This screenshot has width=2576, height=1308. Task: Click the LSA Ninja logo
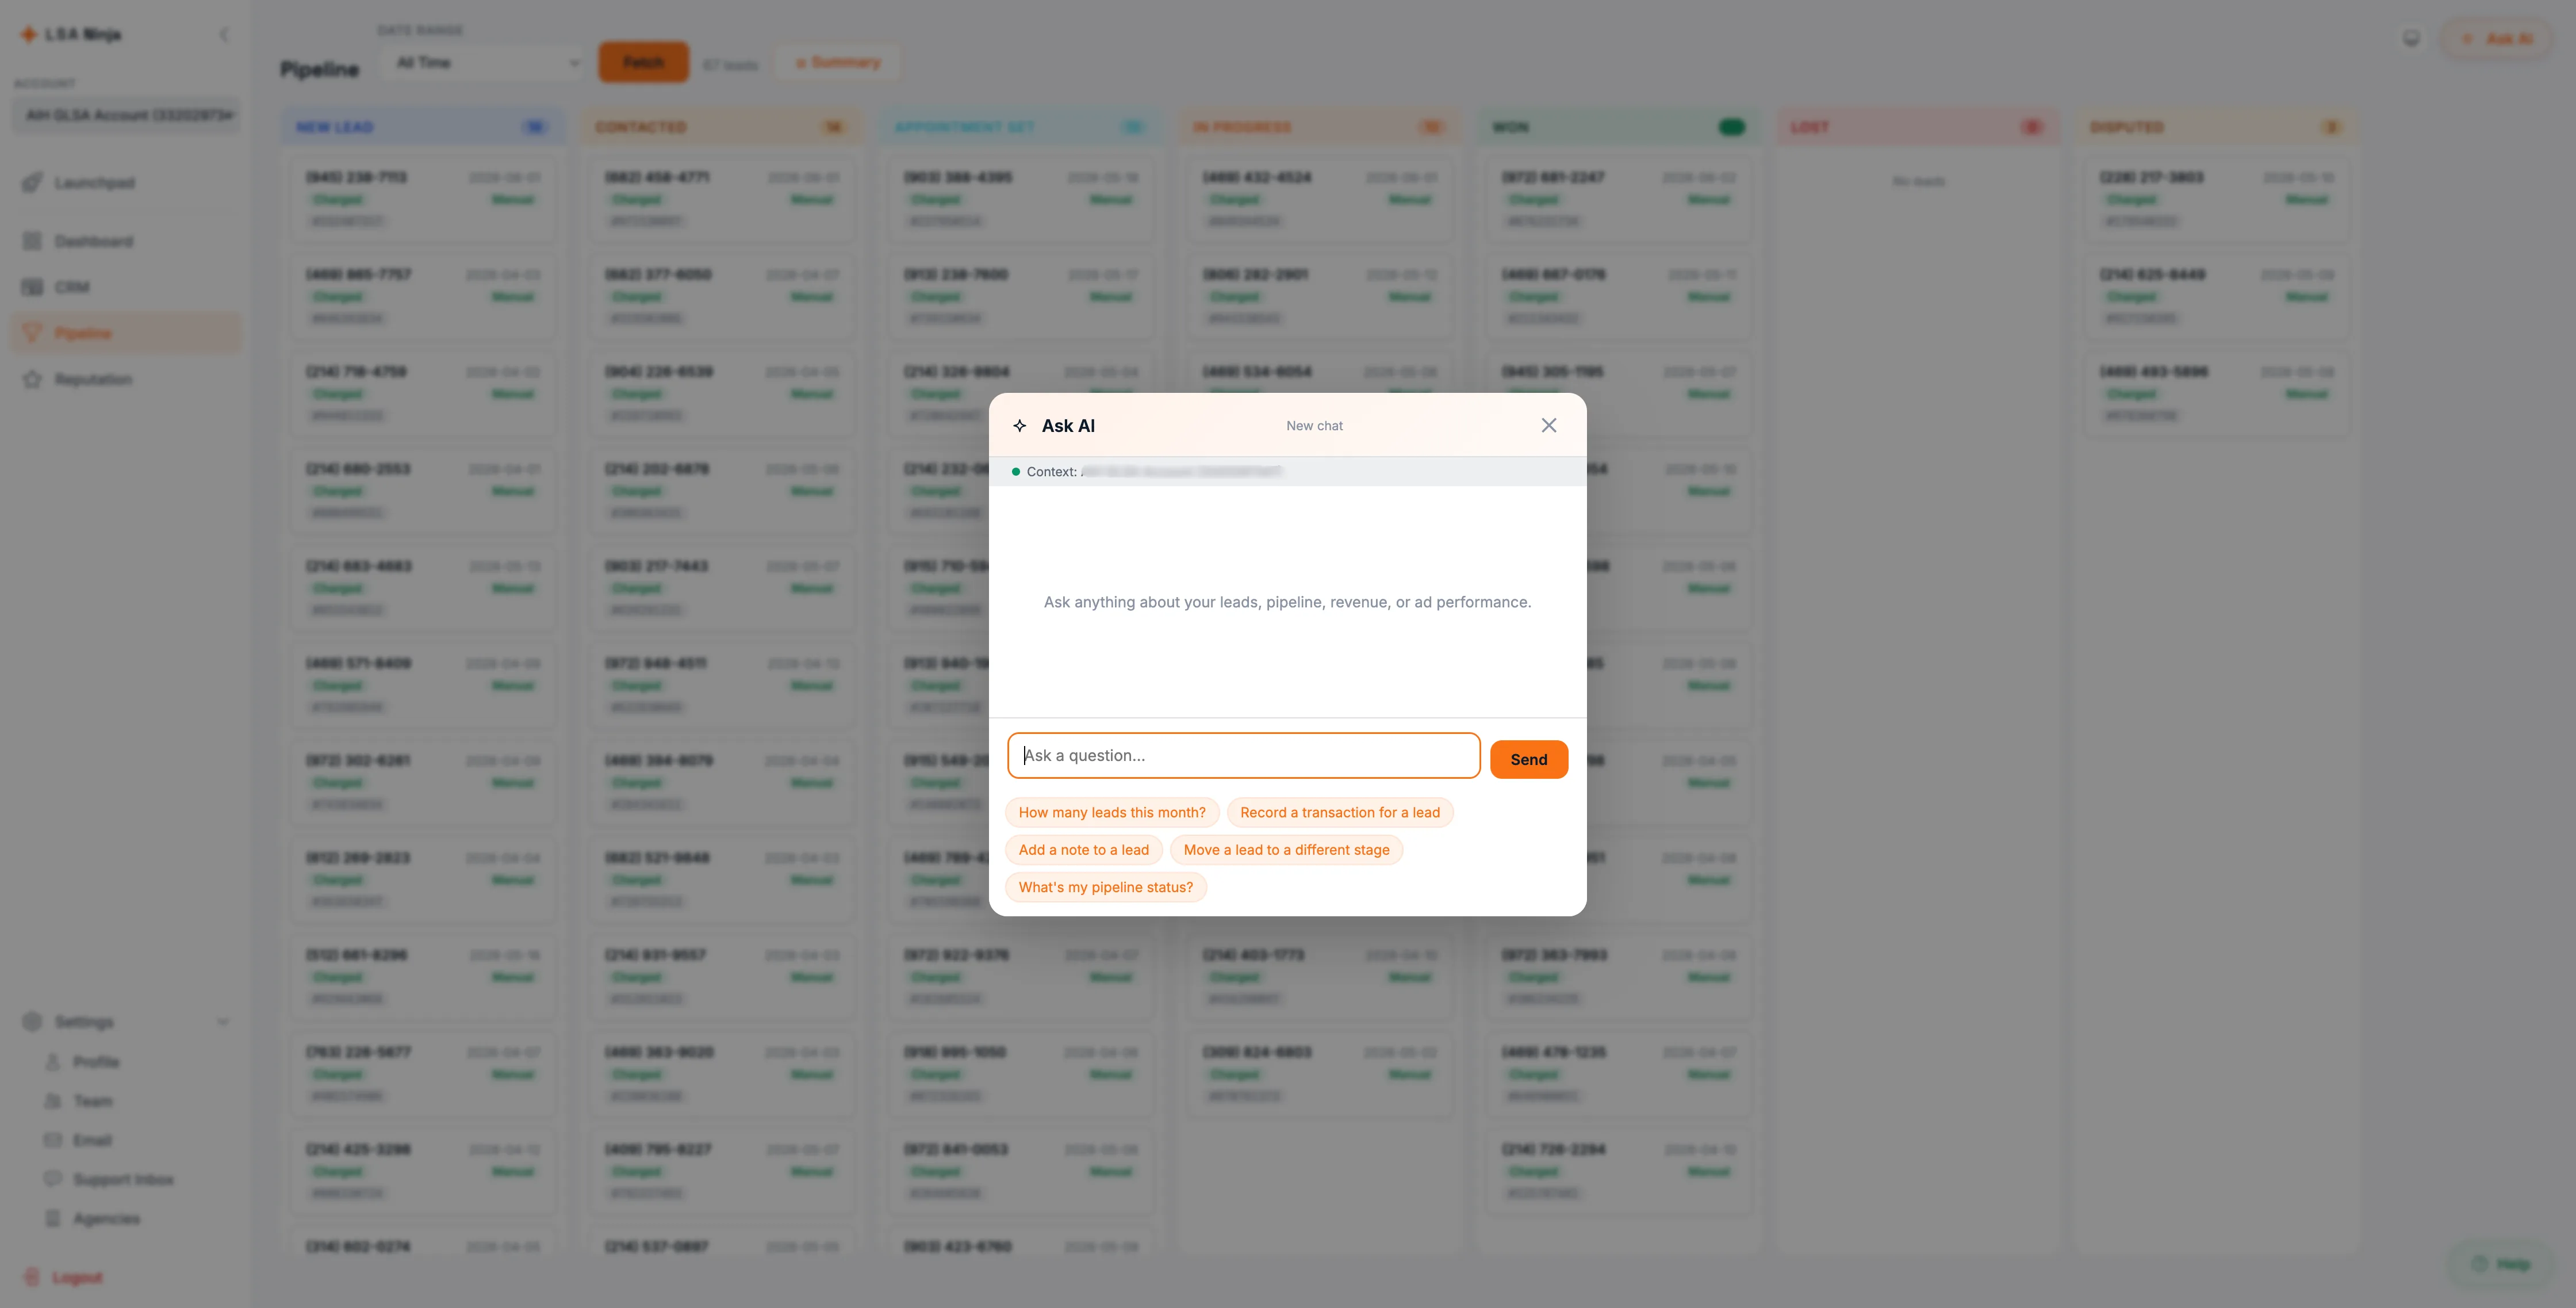[x=71, y=35]
